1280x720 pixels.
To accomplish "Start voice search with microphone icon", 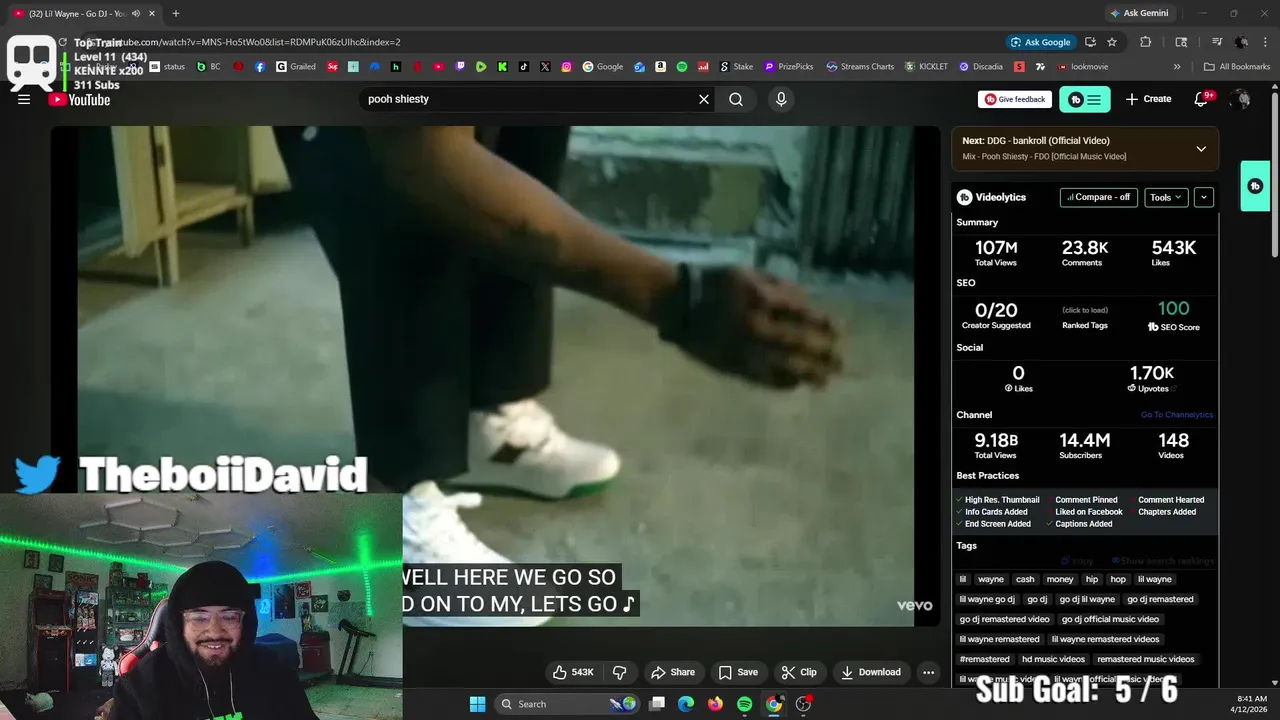I will (x=781, y=99).
